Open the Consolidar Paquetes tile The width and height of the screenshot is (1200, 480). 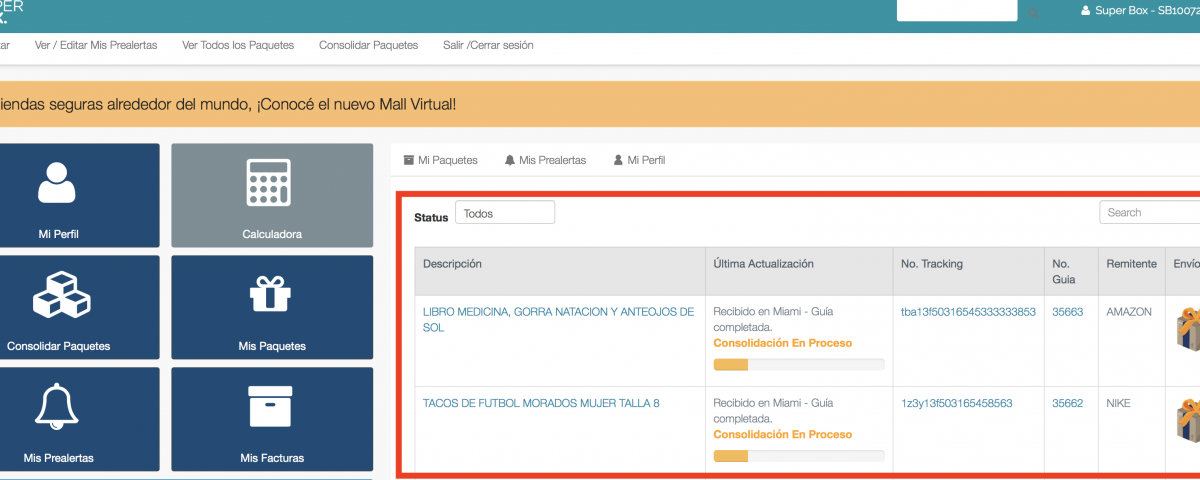pos(79,307)
